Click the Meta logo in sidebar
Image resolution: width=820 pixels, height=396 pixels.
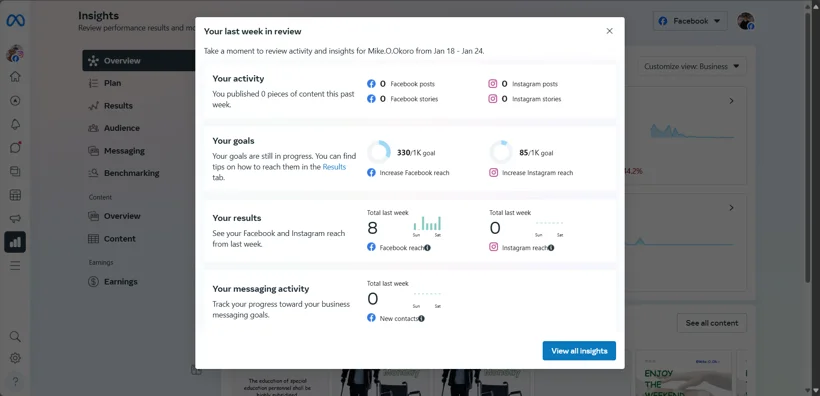[15, 21]
